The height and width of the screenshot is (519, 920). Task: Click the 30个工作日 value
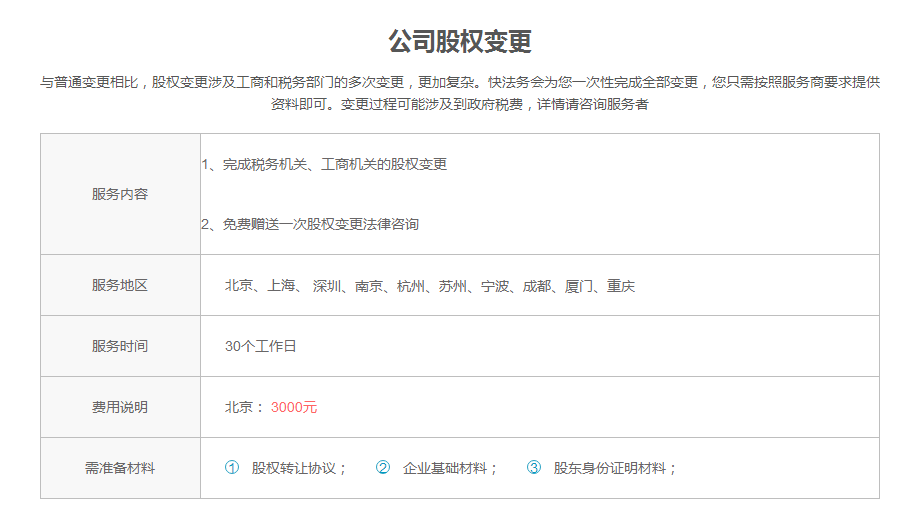point(261,346)
